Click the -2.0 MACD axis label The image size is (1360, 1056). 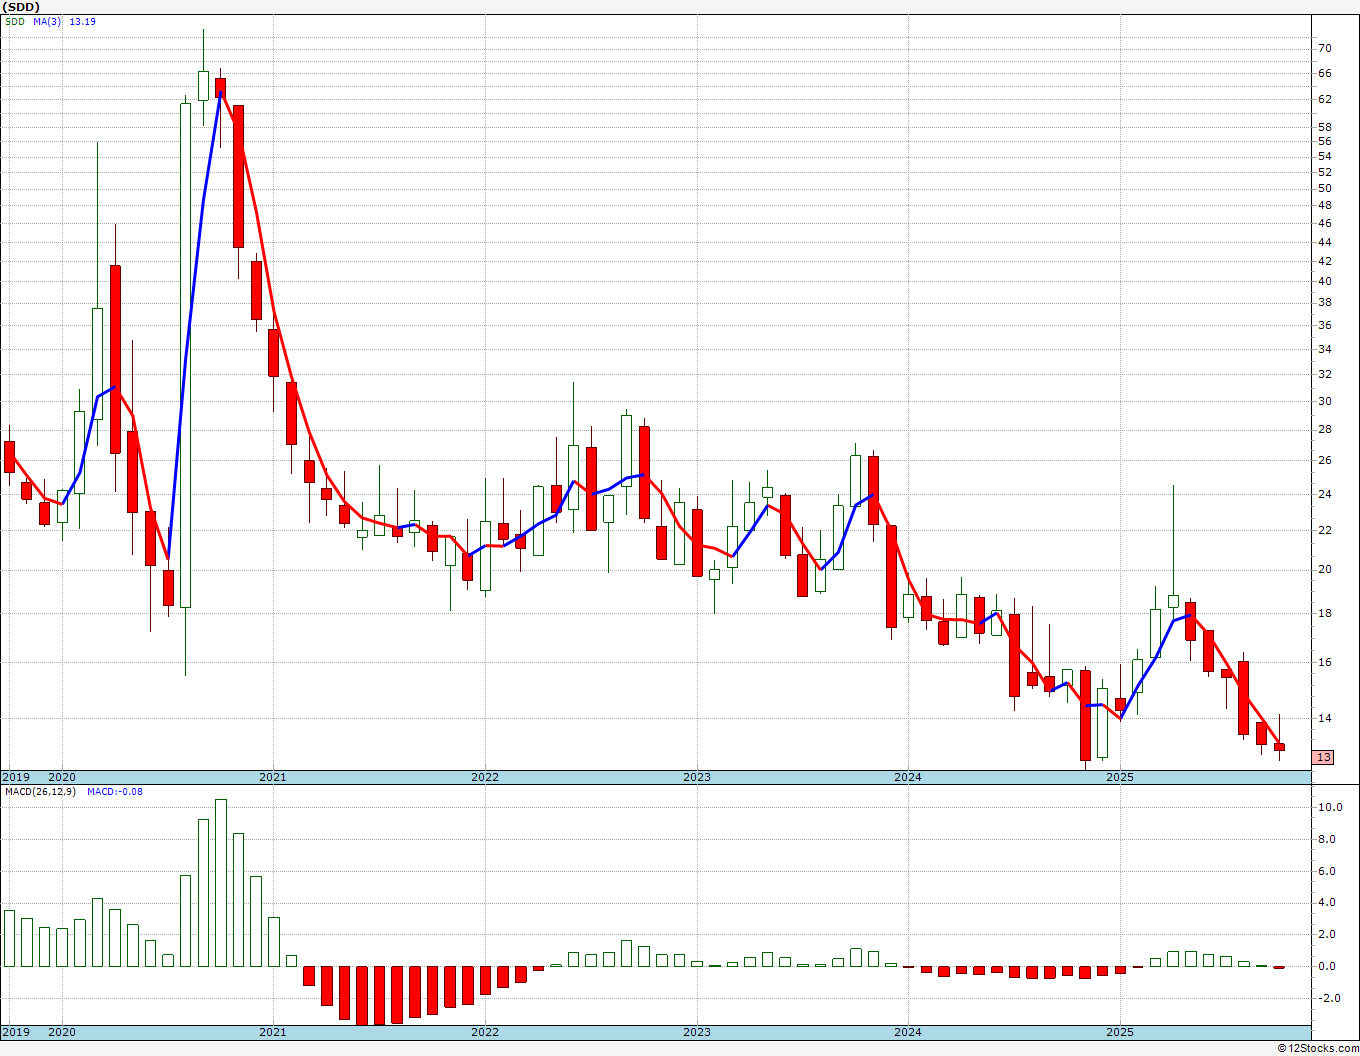[1328, 998]
